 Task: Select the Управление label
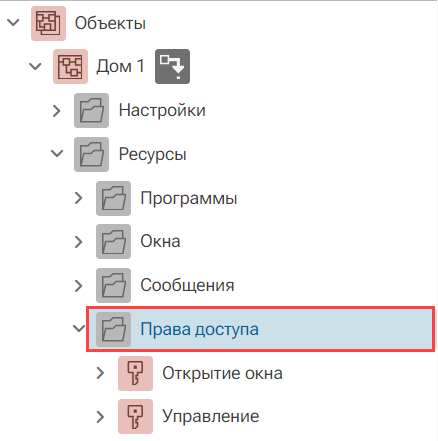[211, 416]
